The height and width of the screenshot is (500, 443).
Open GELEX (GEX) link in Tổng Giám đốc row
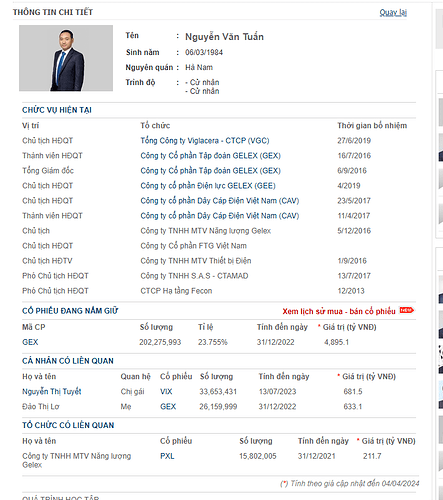point(210,171)
